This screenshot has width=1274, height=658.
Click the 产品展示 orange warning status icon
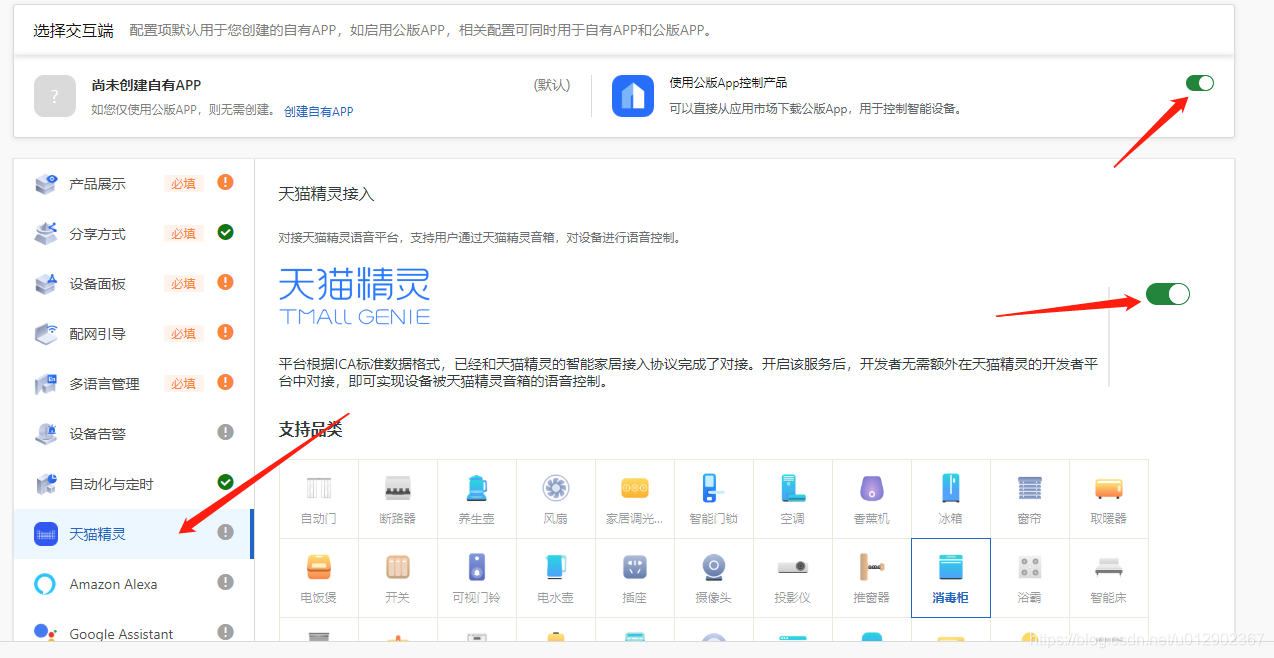[x=226, y=182]
